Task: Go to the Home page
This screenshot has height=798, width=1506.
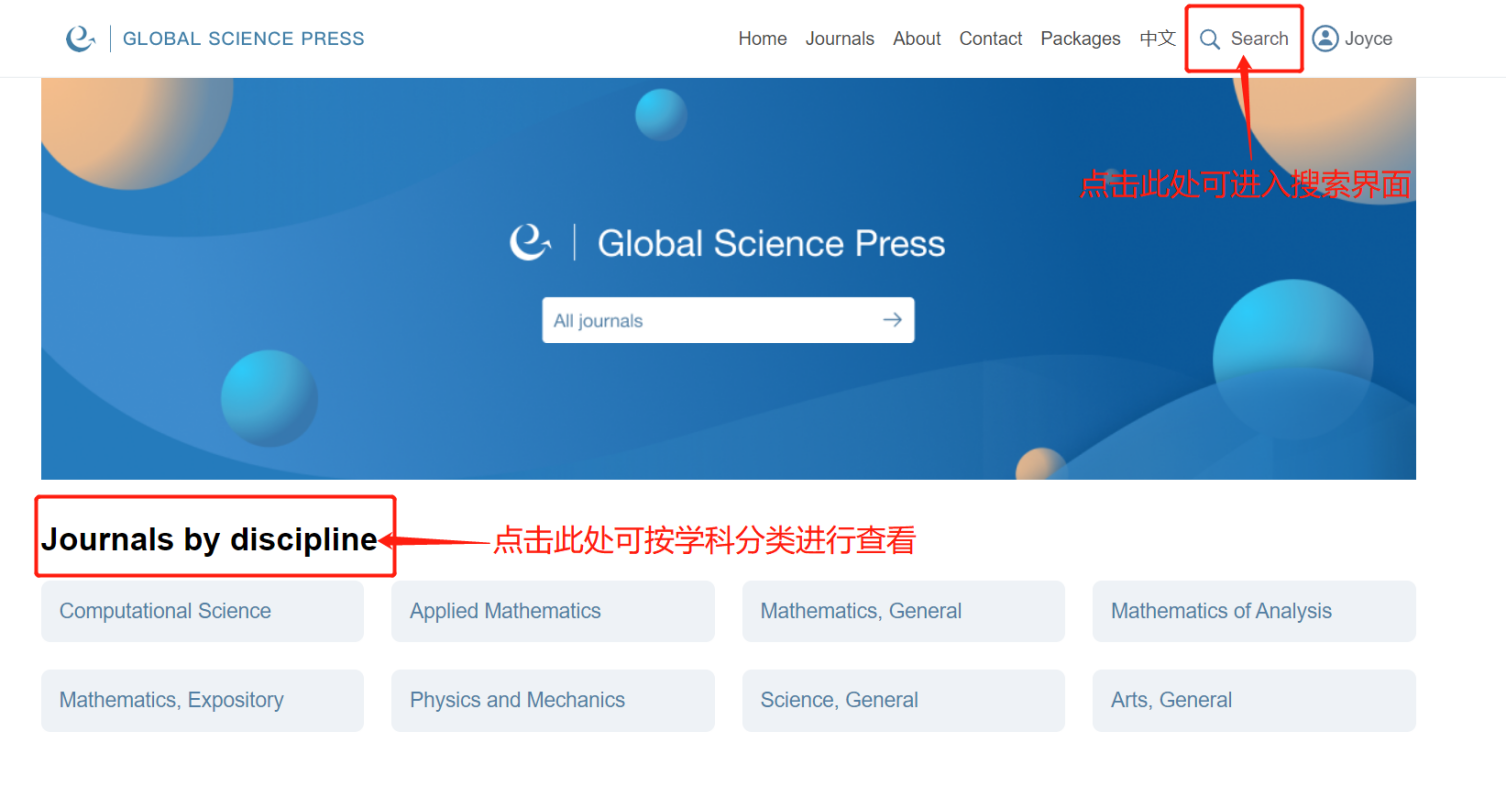Action: tap(762, 39)
